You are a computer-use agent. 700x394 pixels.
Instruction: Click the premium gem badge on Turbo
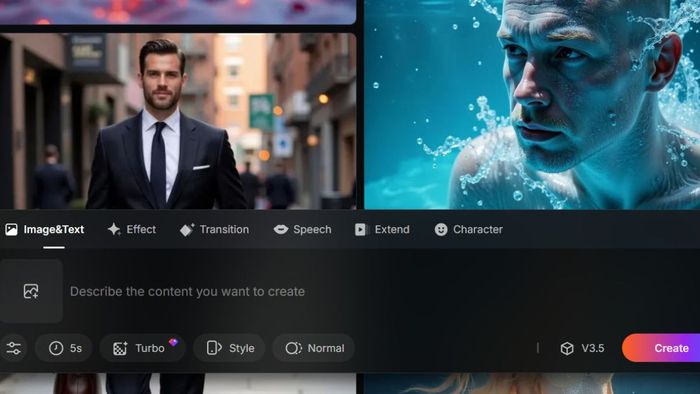click(173, 342)
